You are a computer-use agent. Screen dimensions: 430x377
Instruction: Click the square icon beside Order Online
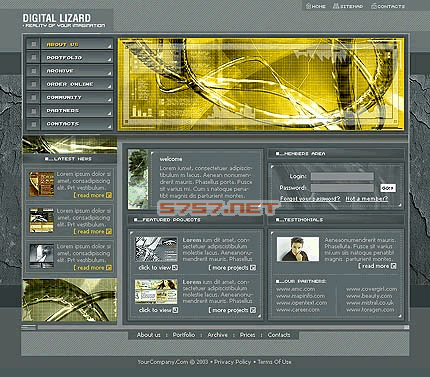(x=33, y=84)
